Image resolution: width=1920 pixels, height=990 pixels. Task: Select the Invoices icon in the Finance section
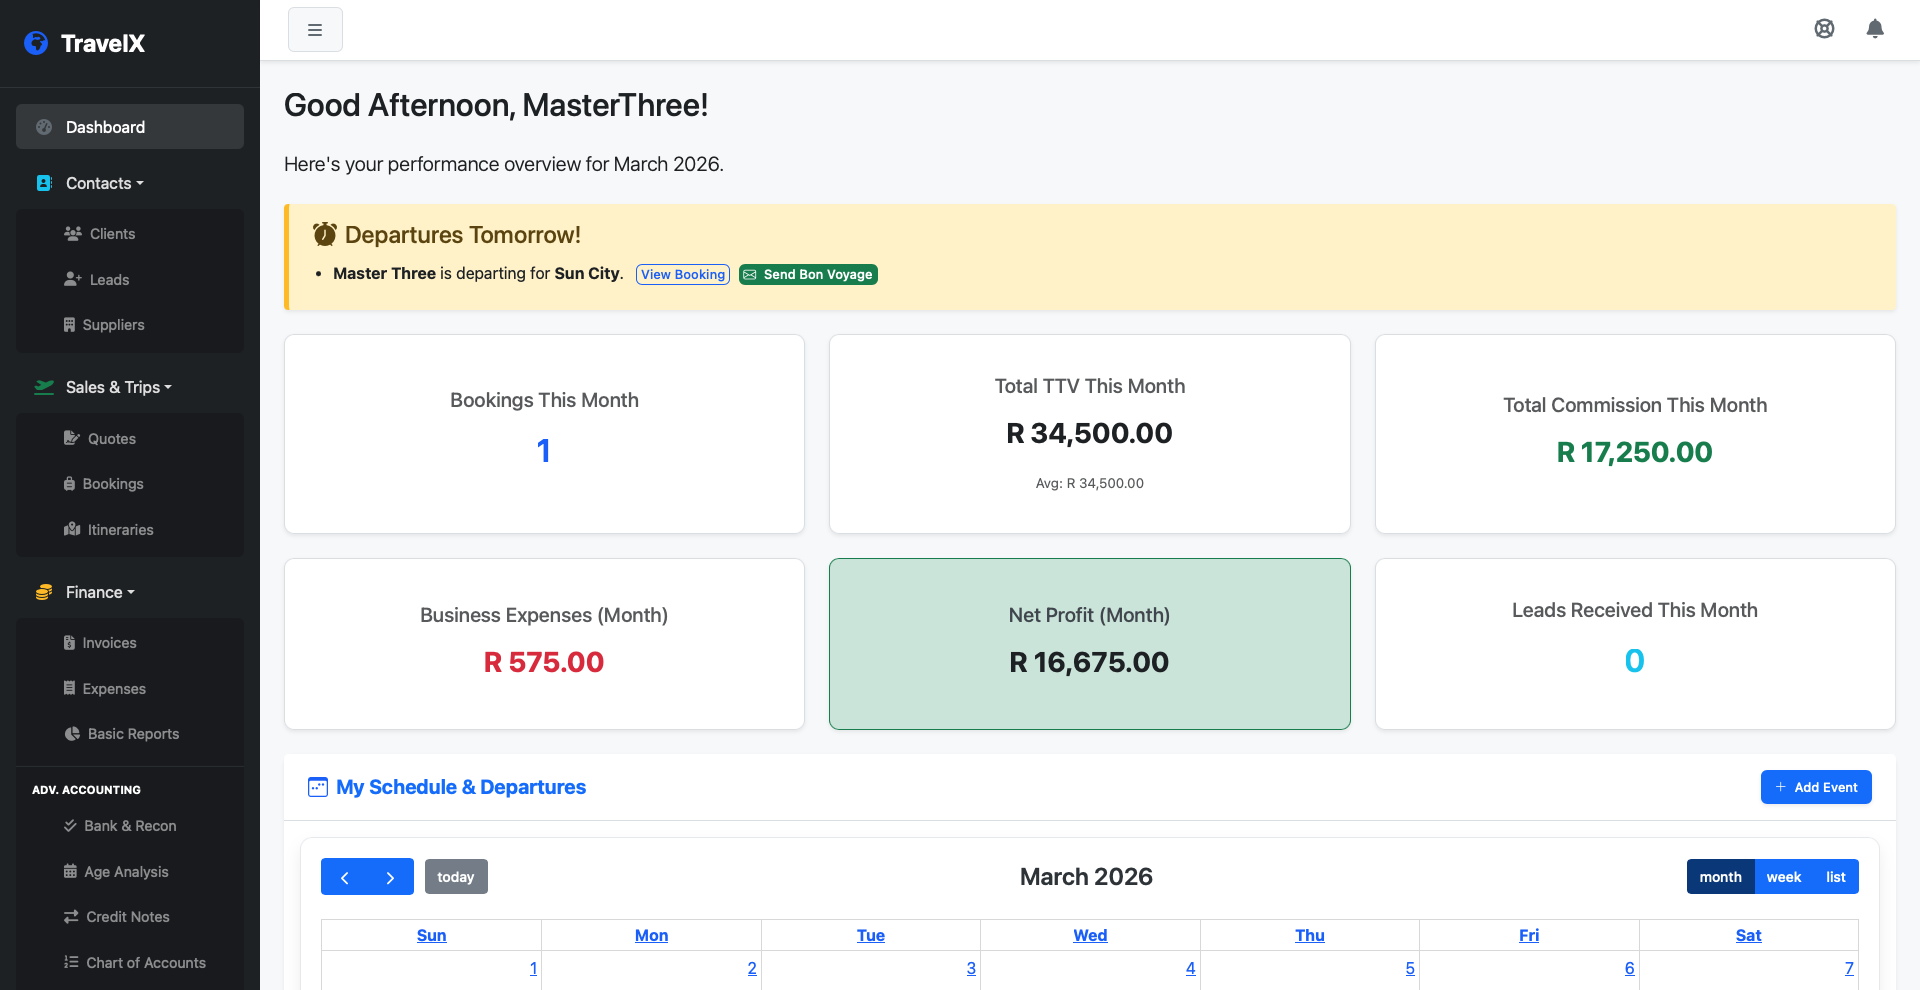(x=69, y=642)
